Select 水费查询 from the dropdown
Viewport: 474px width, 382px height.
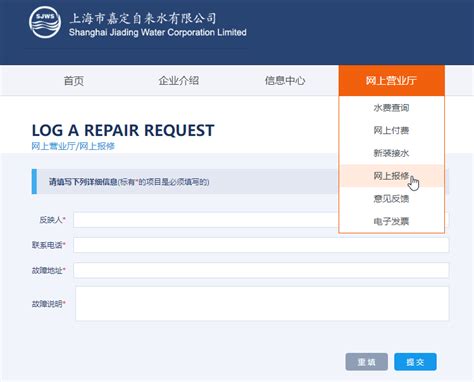[391, 108]
